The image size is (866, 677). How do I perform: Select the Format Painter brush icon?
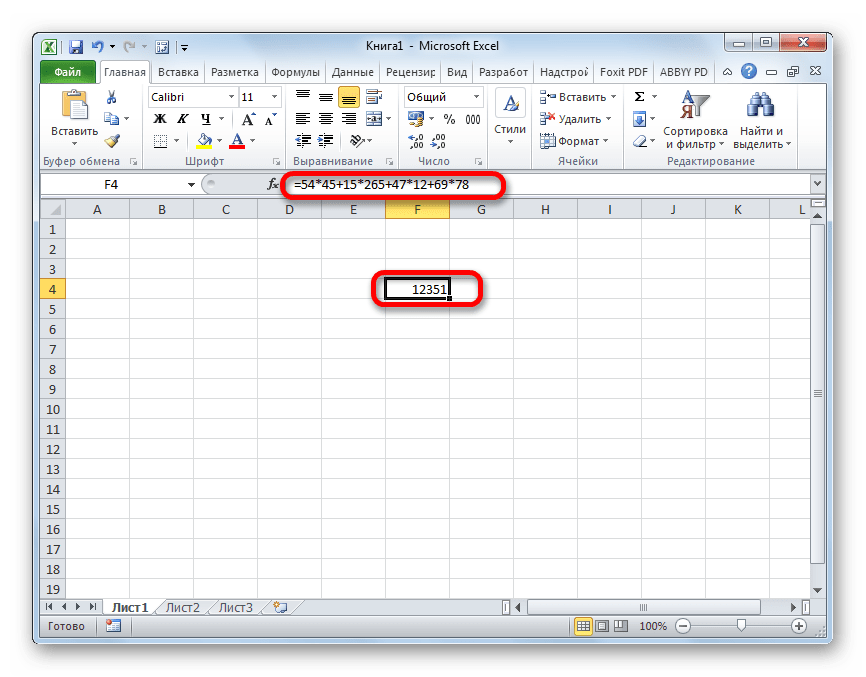pyautogui.click(x=112, y=141)
